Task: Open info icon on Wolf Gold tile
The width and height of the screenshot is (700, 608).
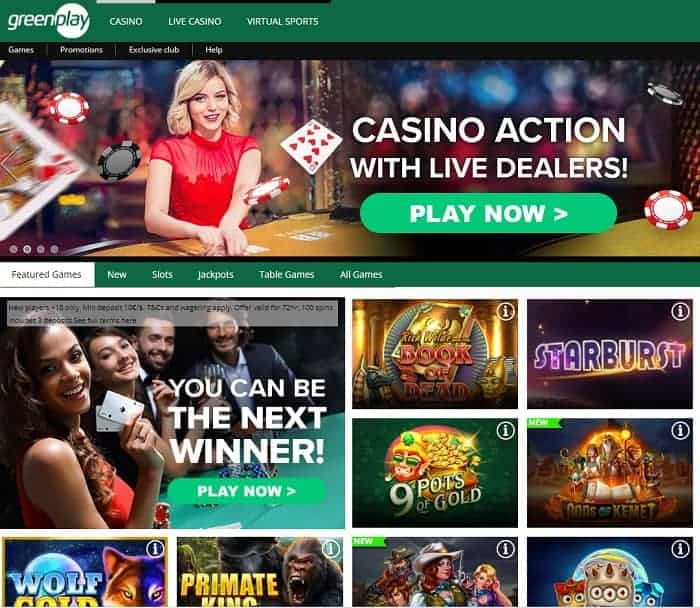Action: (x=155, y=549)
